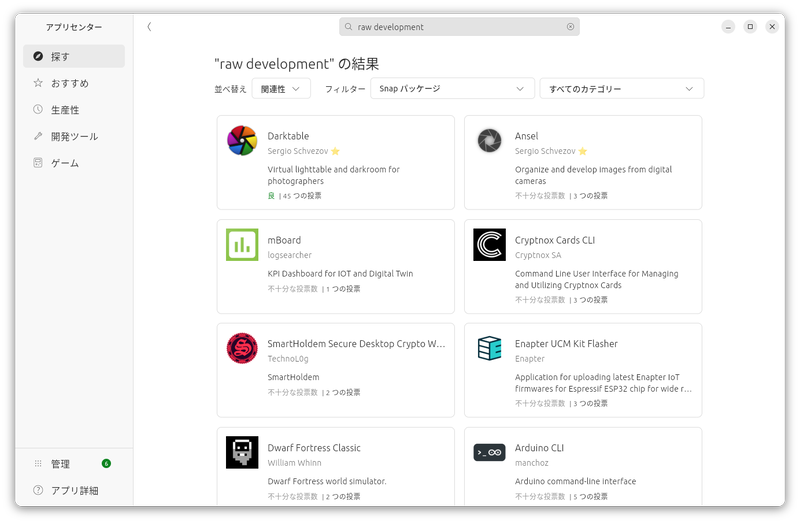Click the アプリセンター title label
This screenshot has height=523, width=800.
(74, 27)
